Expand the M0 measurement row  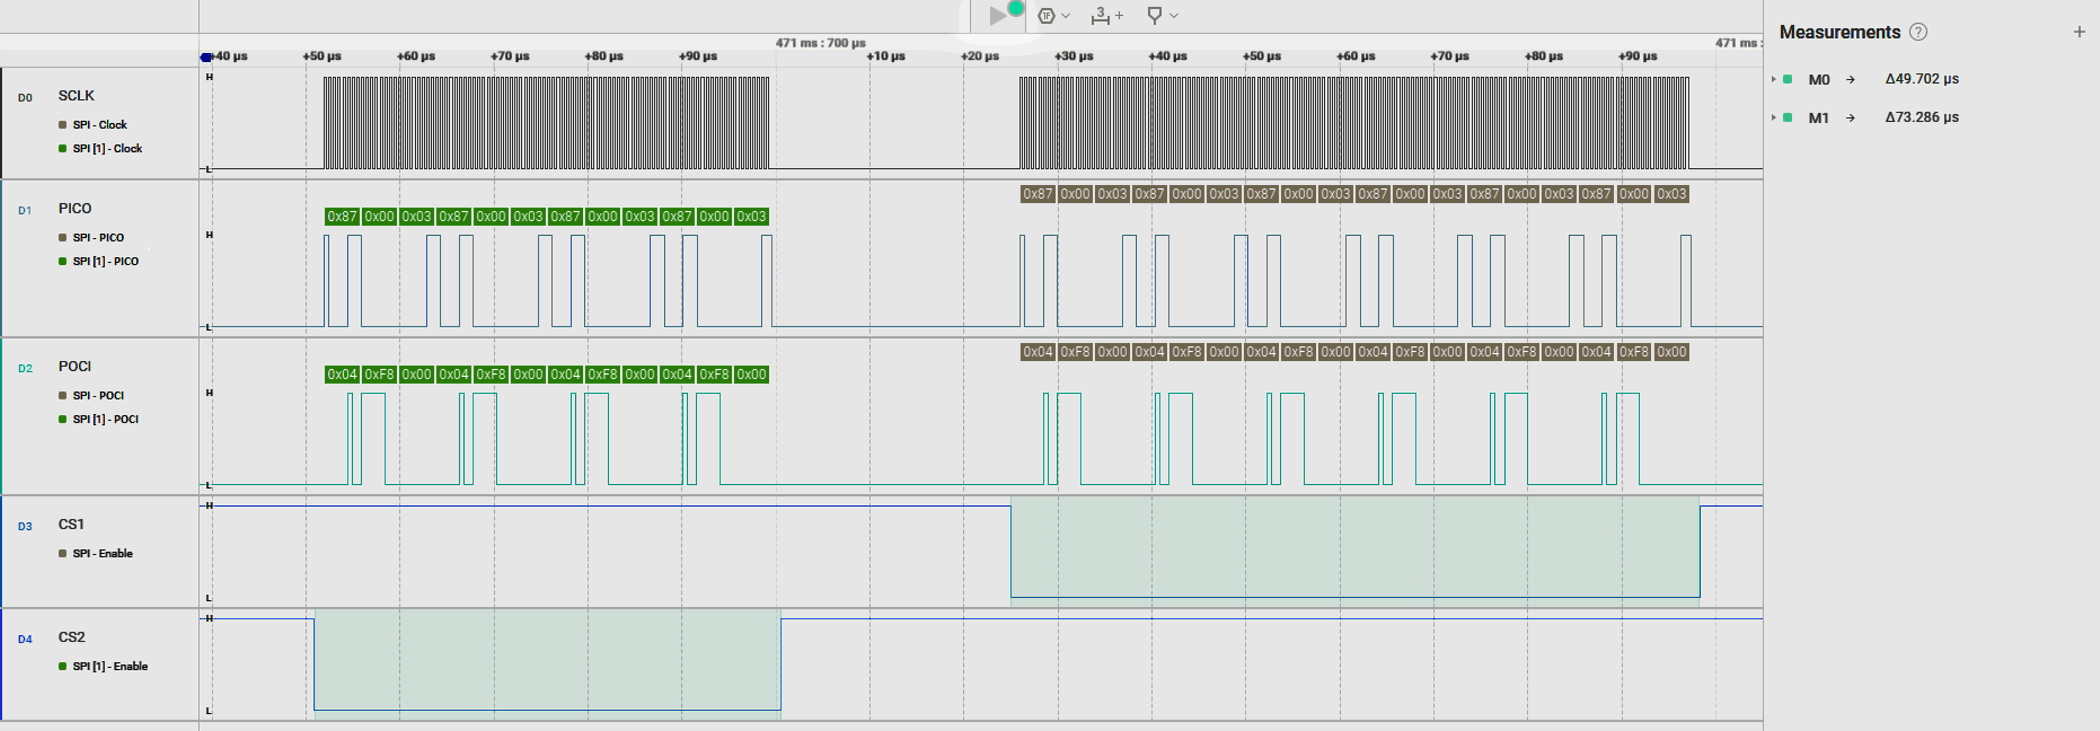click(x=1774, y=79)
